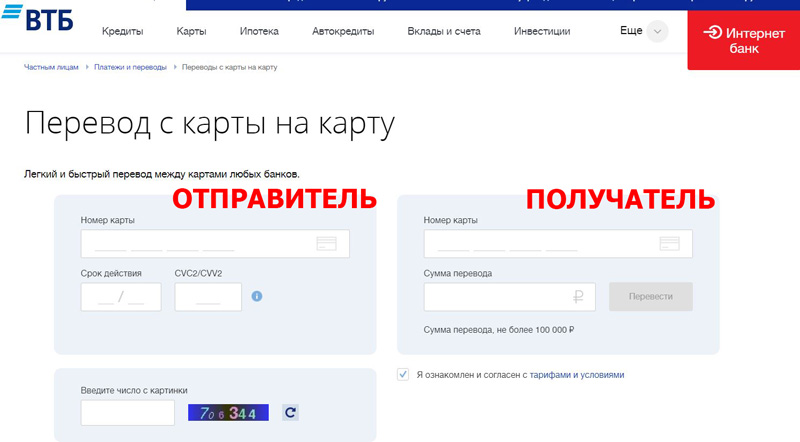The image size is (800, 442).
Task: Open the Автокредиты menu
Action: (x=343, y=31)
